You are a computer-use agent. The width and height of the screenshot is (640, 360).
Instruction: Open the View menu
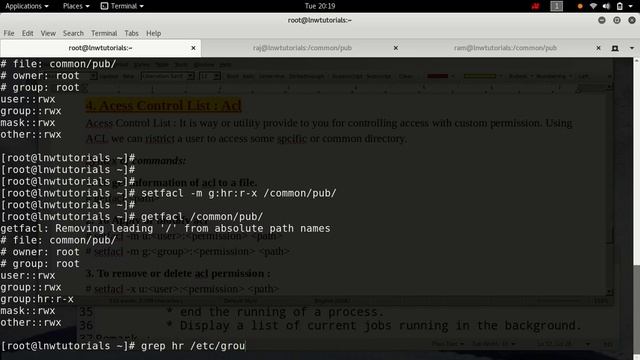[x=48, y=33]
